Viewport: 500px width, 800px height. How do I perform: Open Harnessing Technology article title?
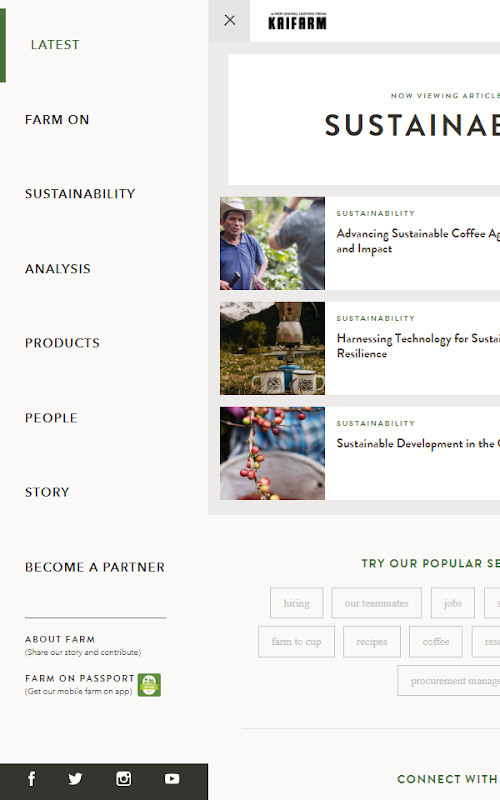[x=418, y=346]
